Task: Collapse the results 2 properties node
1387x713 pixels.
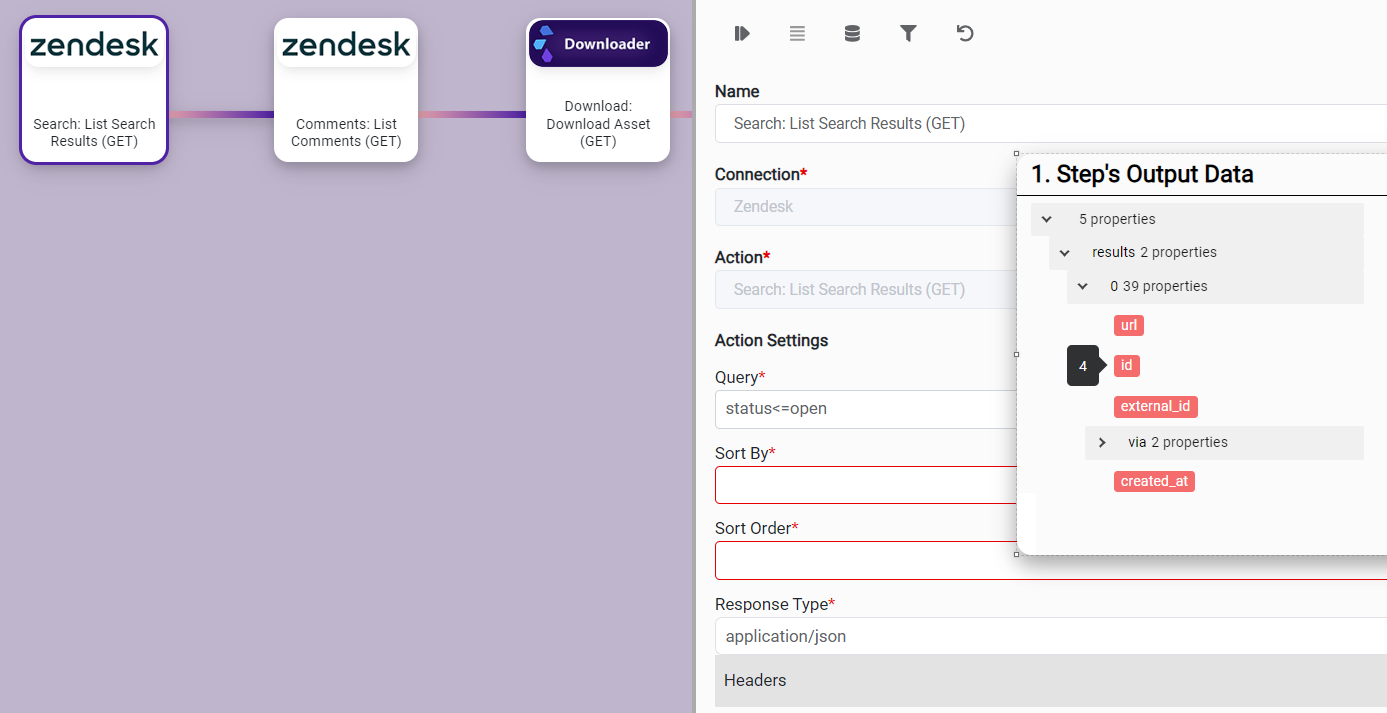Action: click(x=1065, y=253)
